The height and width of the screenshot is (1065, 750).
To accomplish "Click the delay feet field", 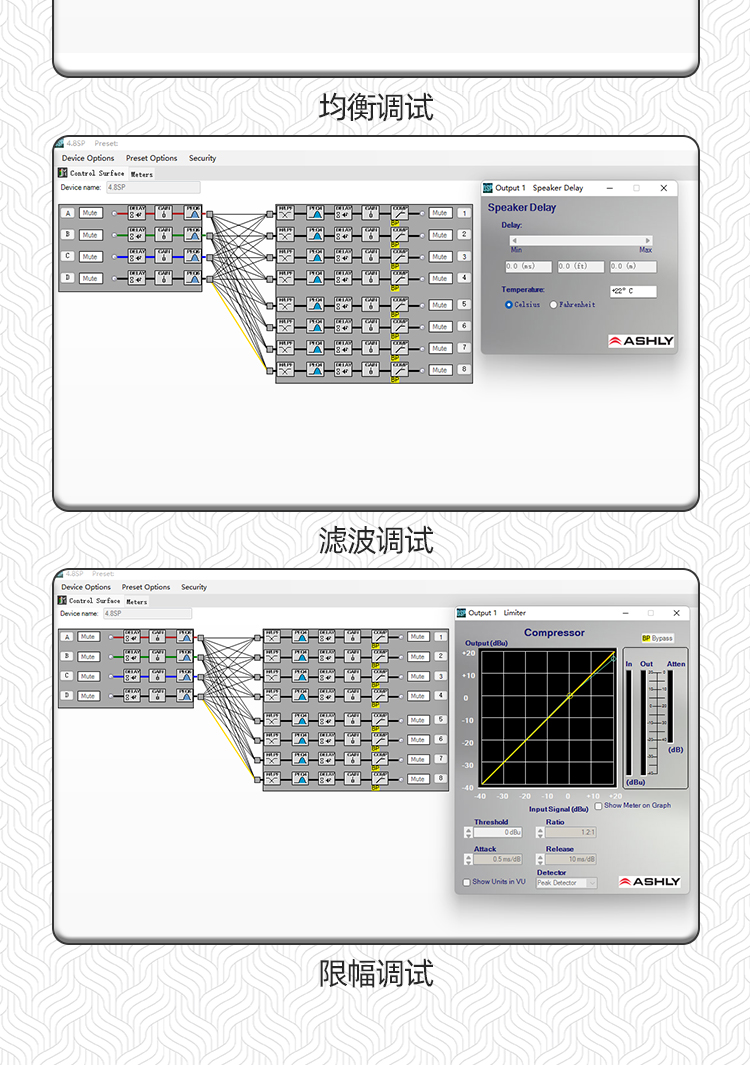I will click(x=581, y=267).
